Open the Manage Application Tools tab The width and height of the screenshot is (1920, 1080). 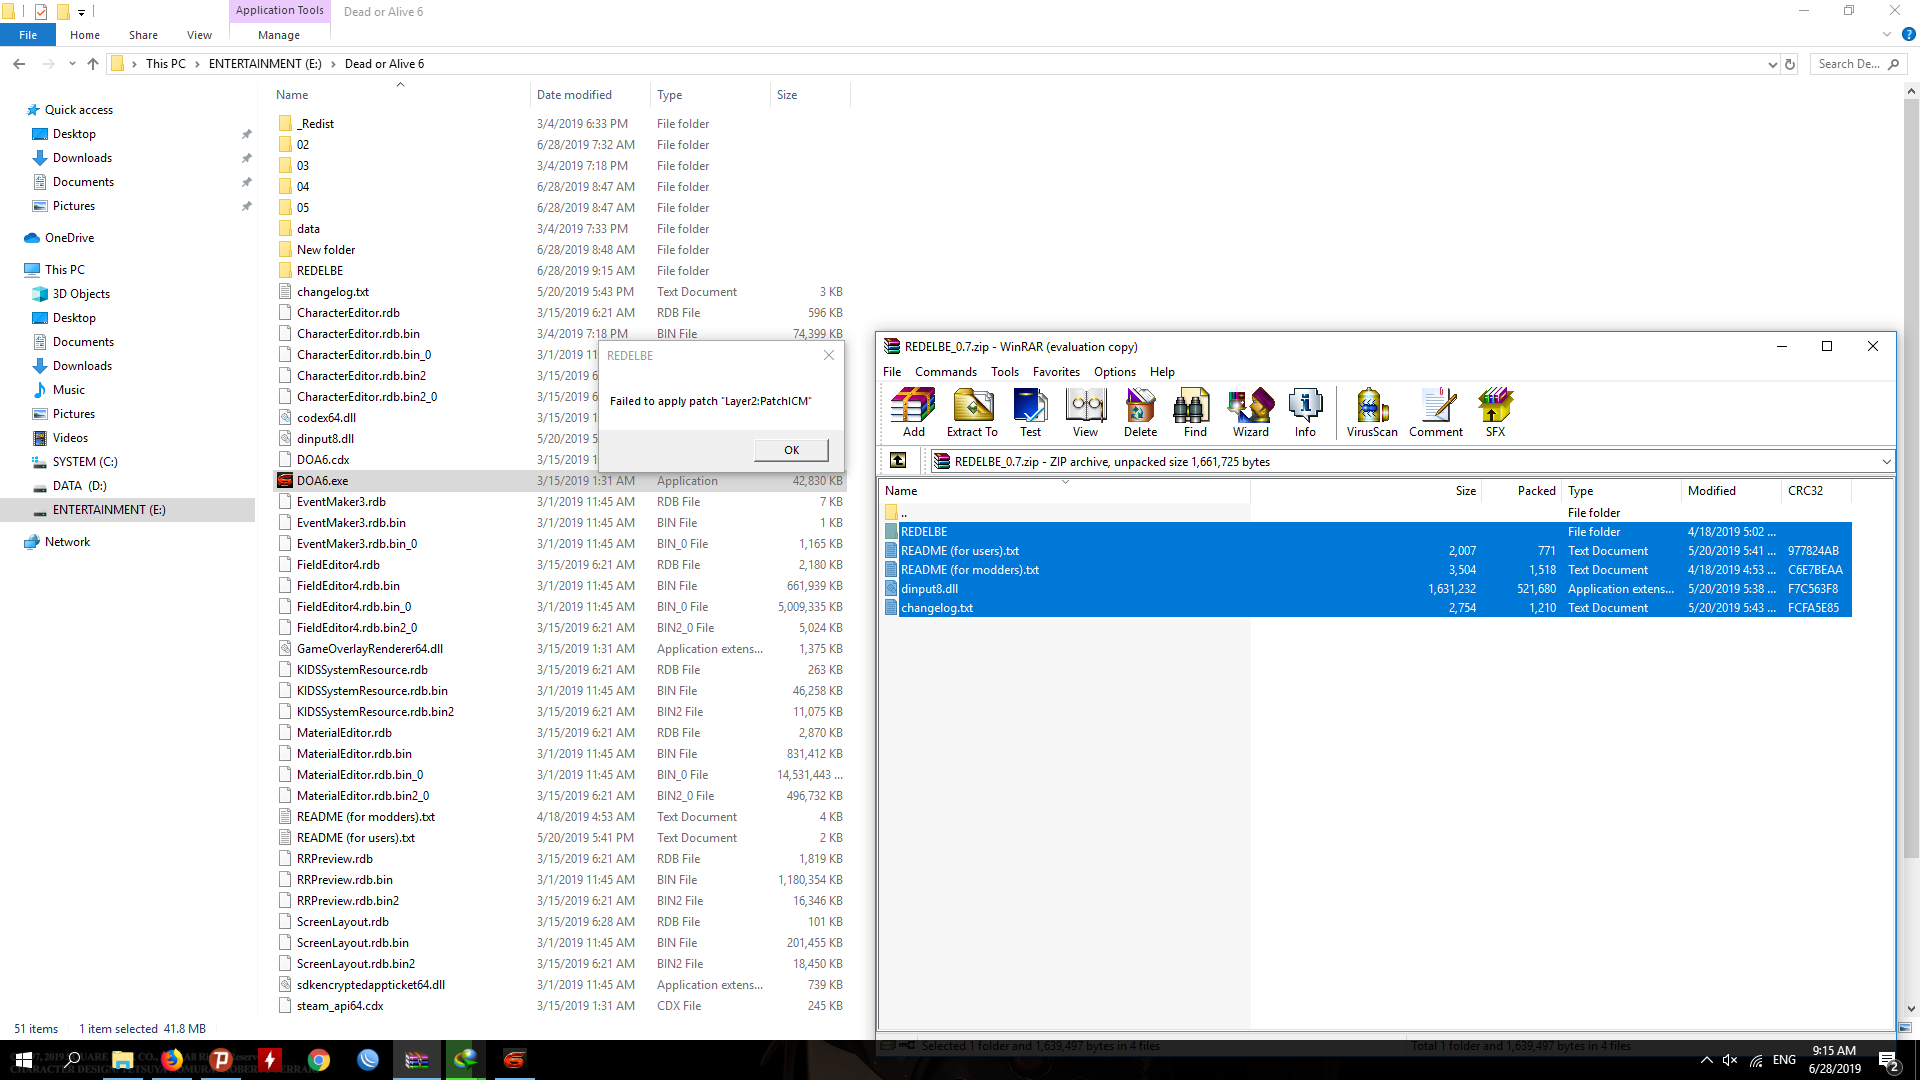pyautogui.click(x=279, y=35)
